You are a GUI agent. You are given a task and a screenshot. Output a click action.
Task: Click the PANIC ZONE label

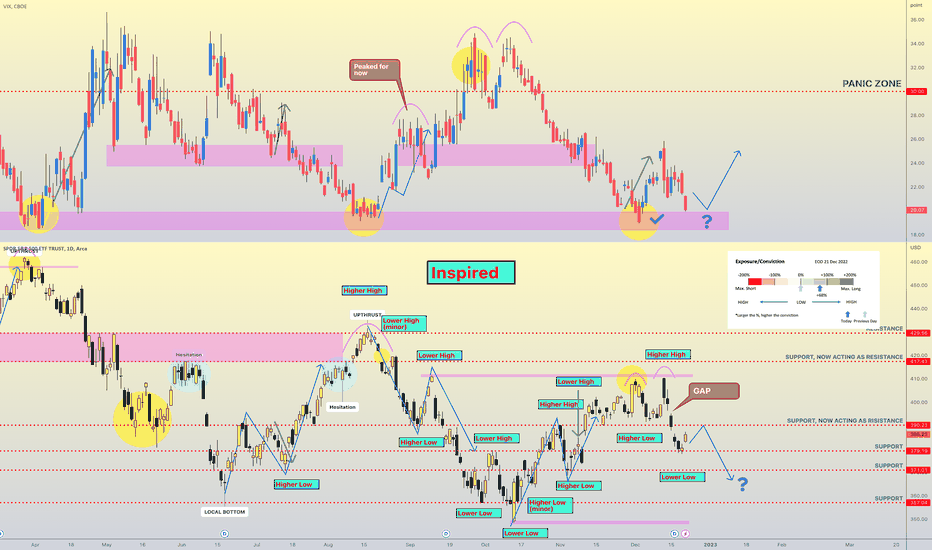pos(871,84)
